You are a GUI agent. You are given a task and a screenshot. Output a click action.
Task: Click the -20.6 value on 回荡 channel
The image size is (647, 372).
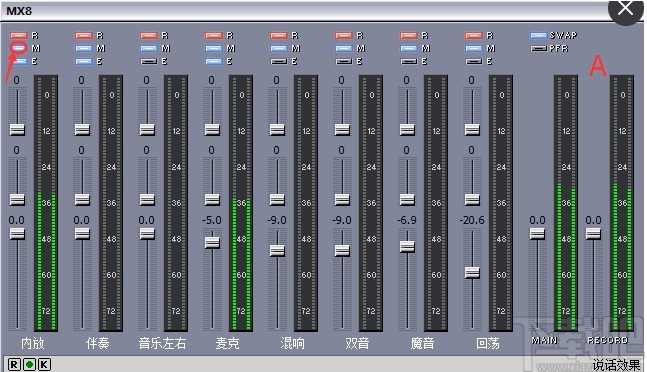(x=472, y=220)
